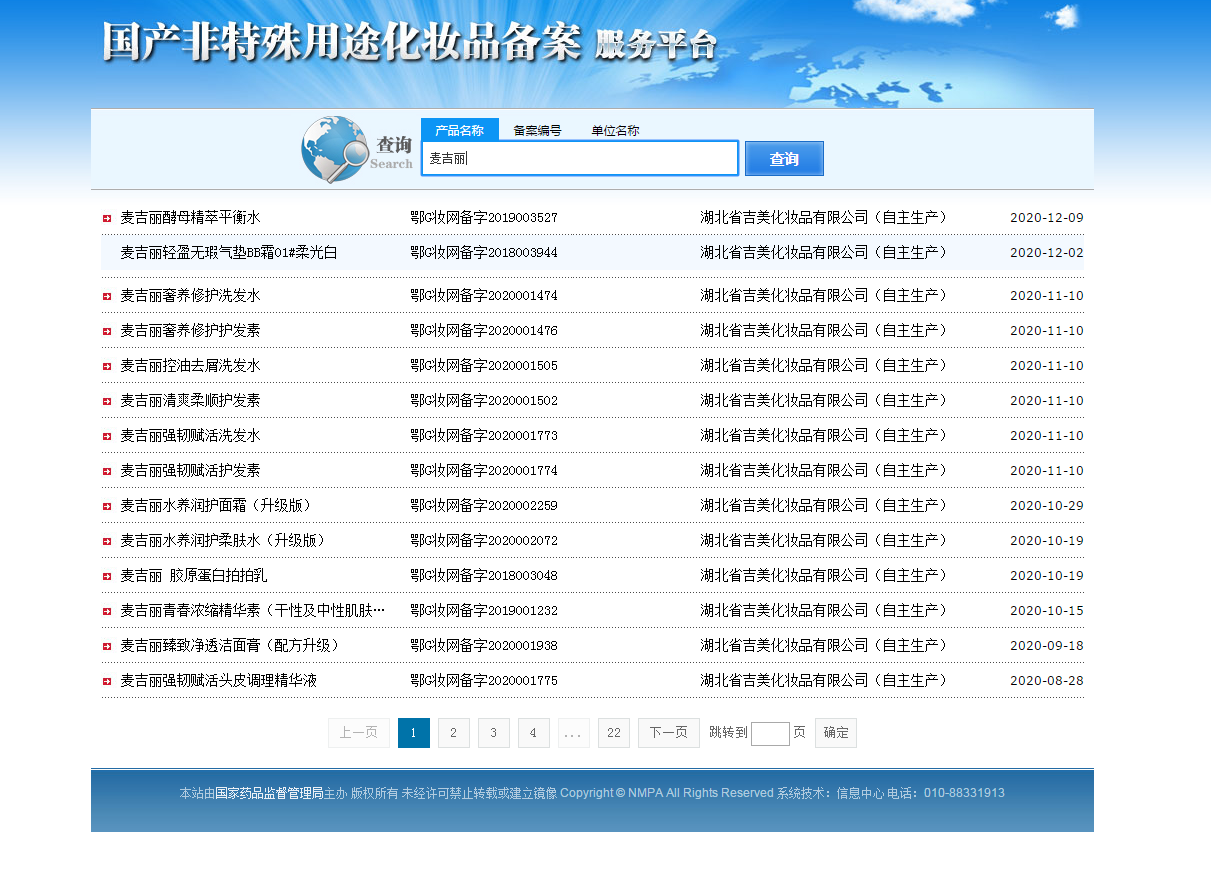Switch to the 备案编号 search tab

pyautogui.click(x=537, y=130)
